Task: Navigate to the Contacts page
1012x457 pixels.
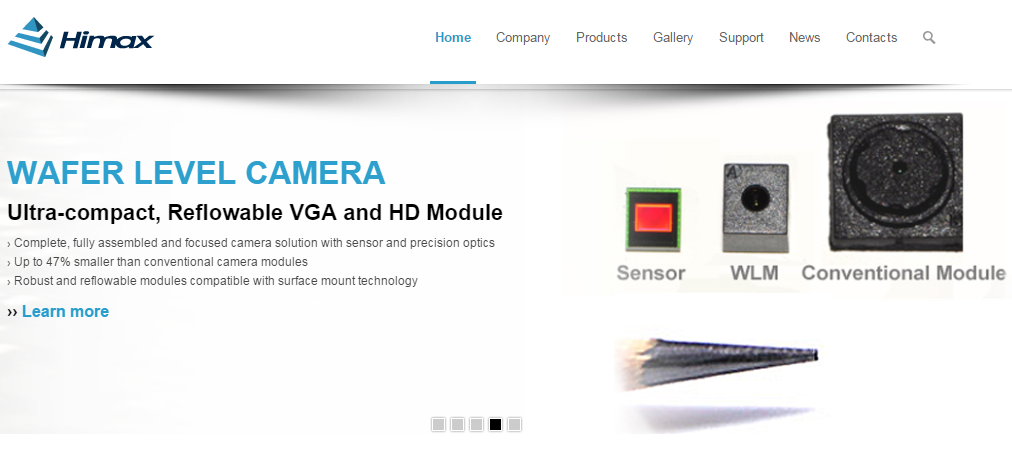Action: click(x=871, y=37)
